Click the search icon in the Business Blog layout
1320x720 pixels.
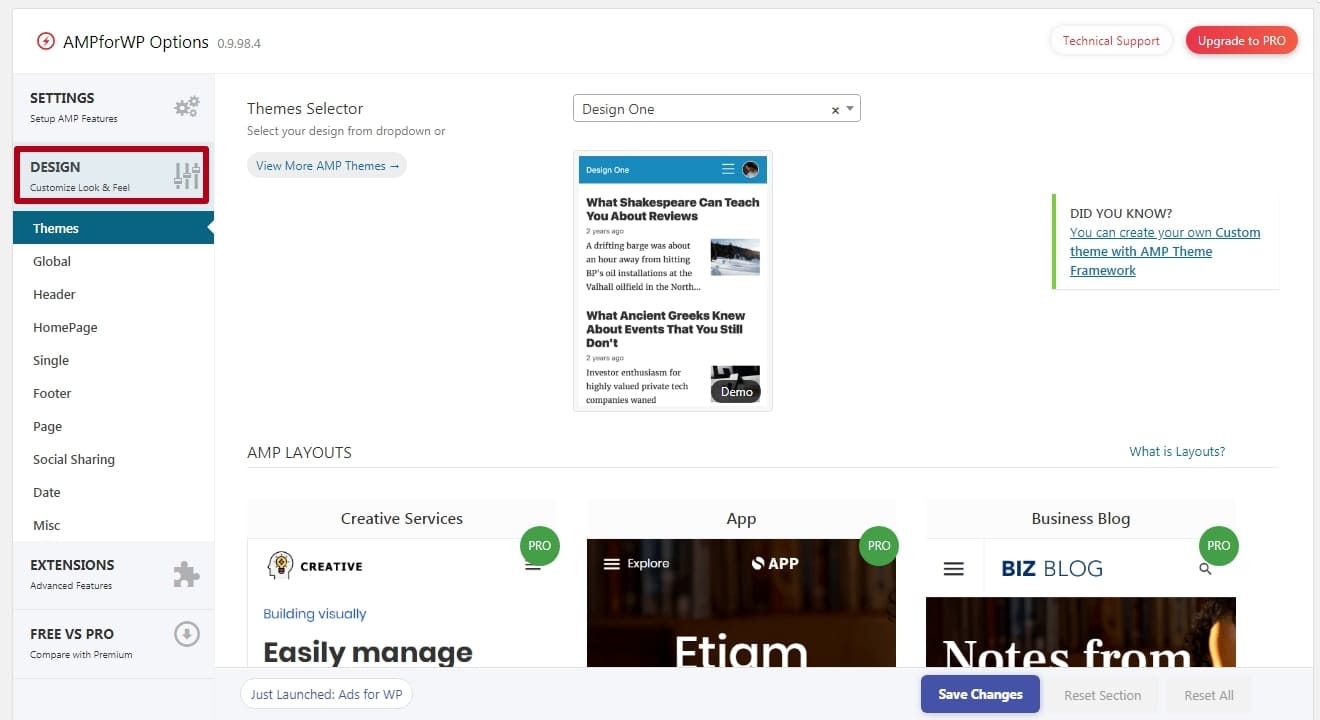click(1205, 569)
